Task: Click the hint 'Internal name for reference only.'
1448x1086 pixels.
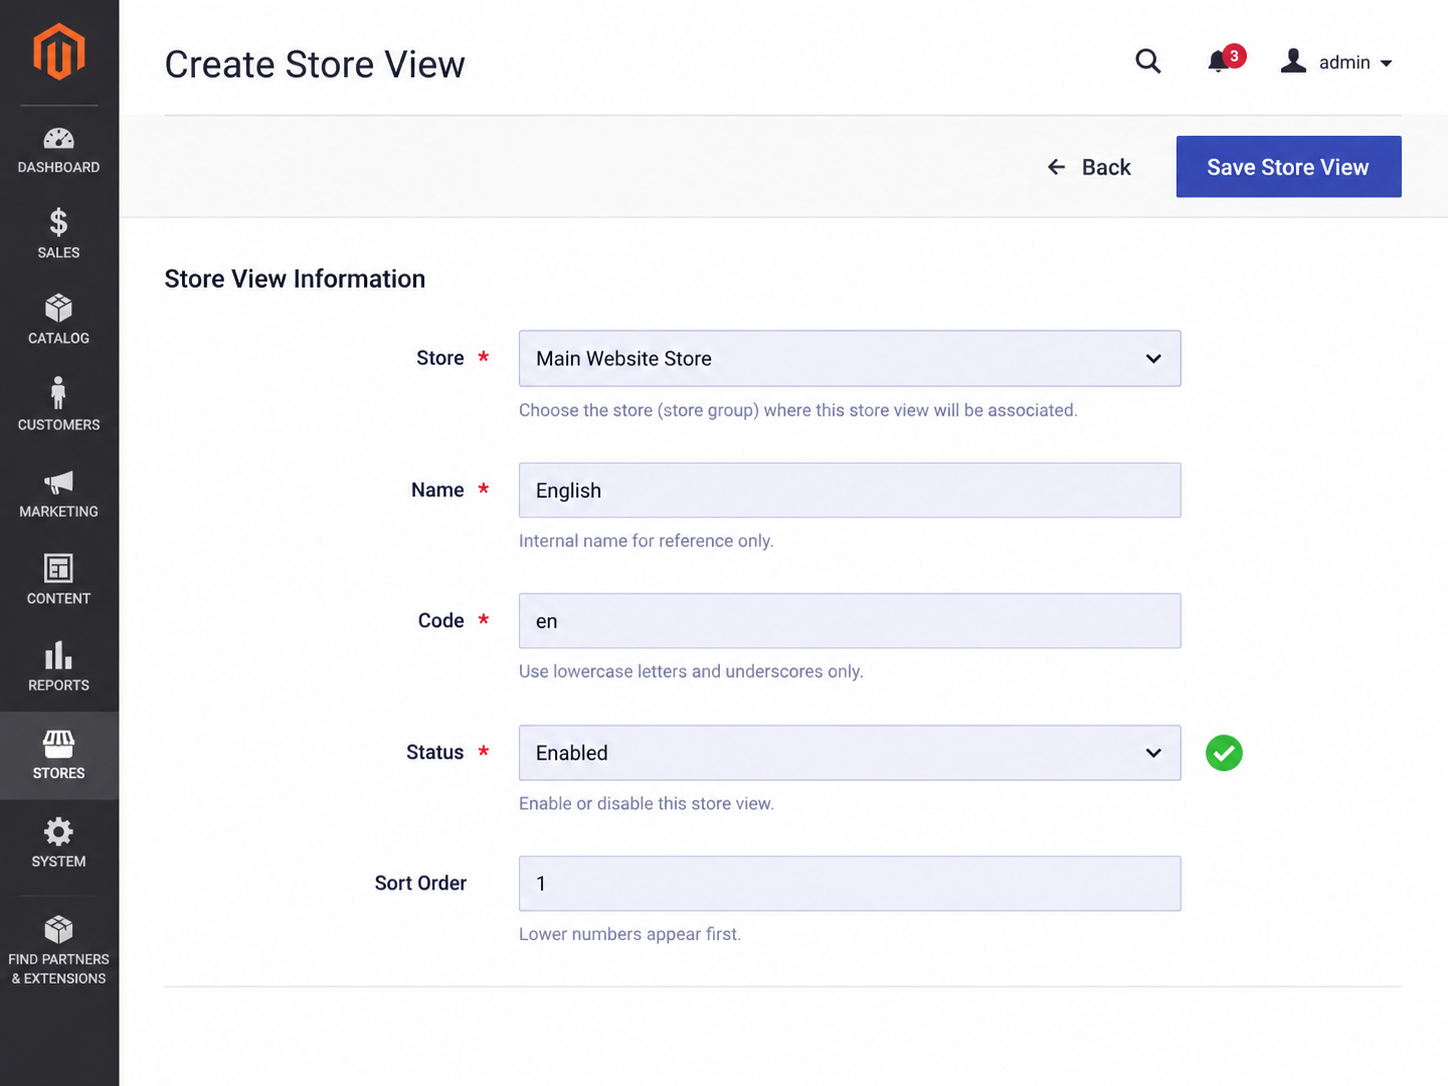Action: coord(646,541)
